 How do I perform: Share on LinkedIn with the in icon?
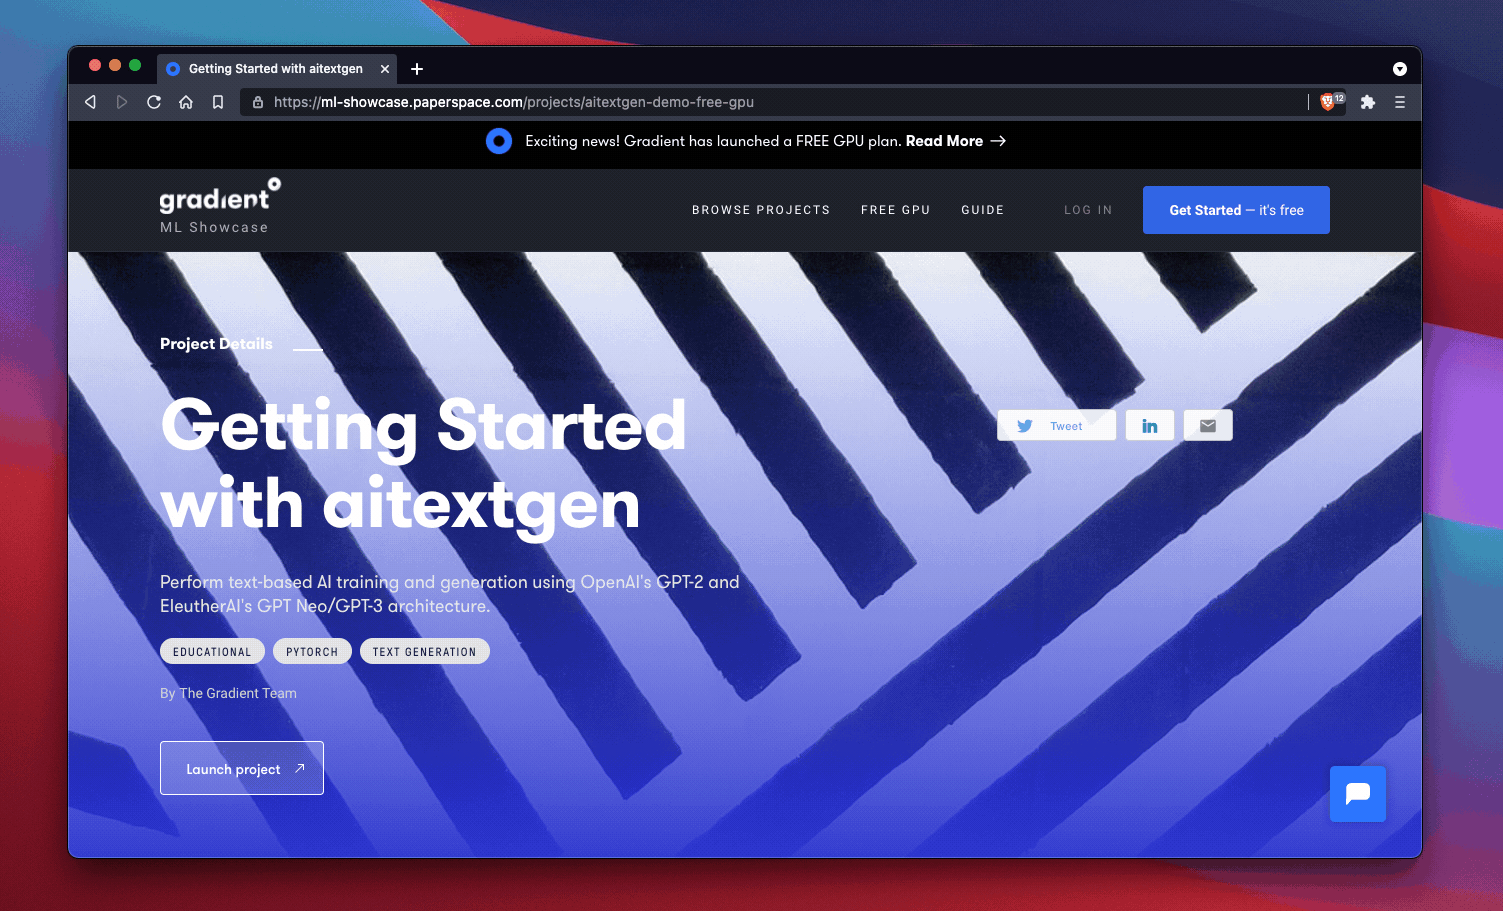coord(1150,425)
